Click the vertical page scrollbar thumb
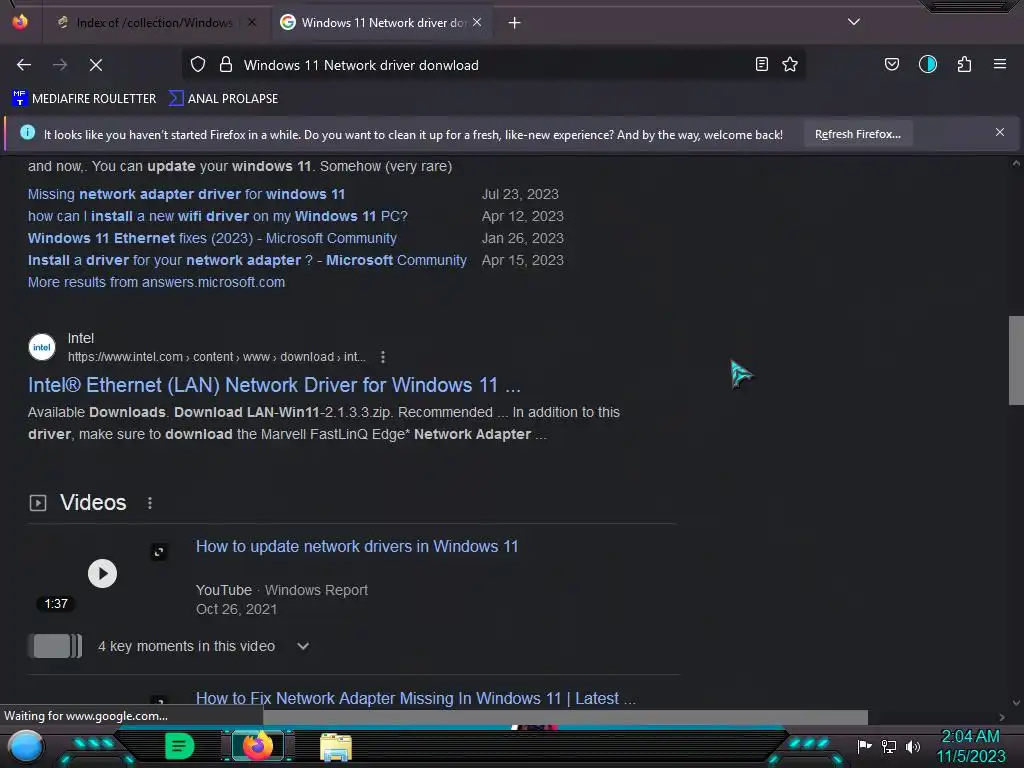The height and width of the screenshot is (768, 1024). point(1016,360)
